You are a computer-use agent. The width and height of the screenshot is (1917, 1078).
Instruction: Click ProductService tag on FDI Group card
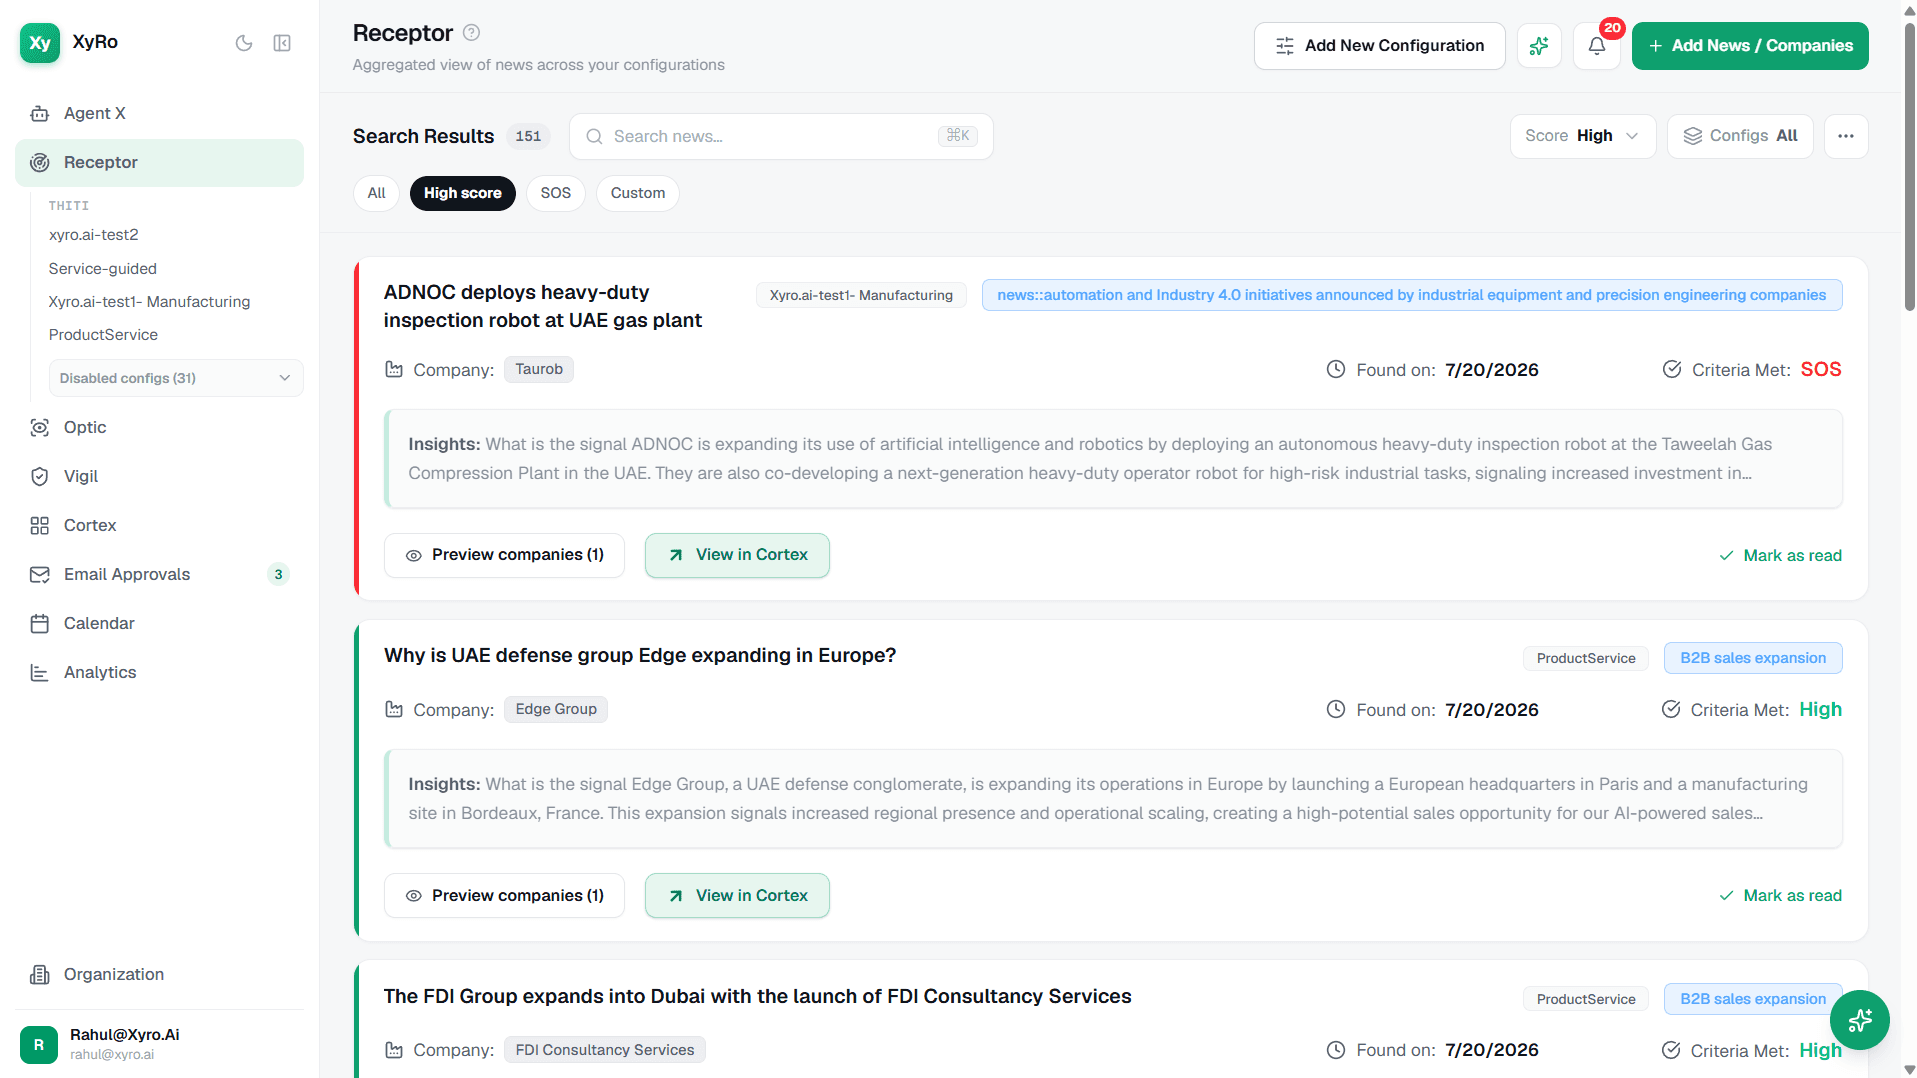click(x=1586, y=999)
